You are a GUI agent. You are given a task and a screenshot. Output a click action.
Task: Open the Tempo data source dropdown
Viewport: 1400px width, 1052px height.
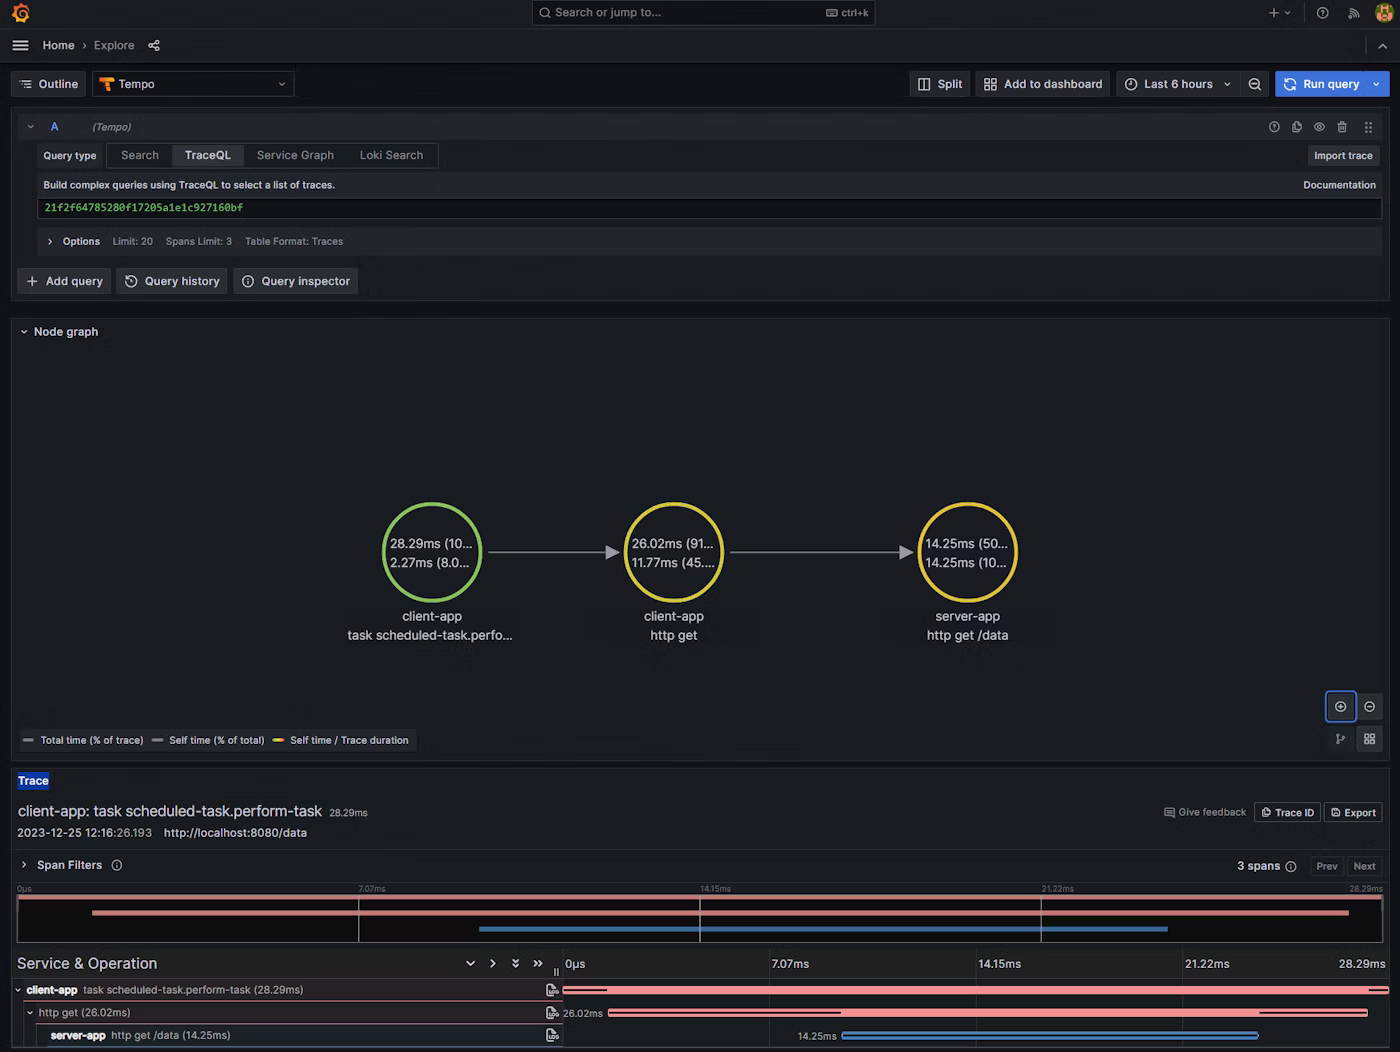[x=193, y=84]
